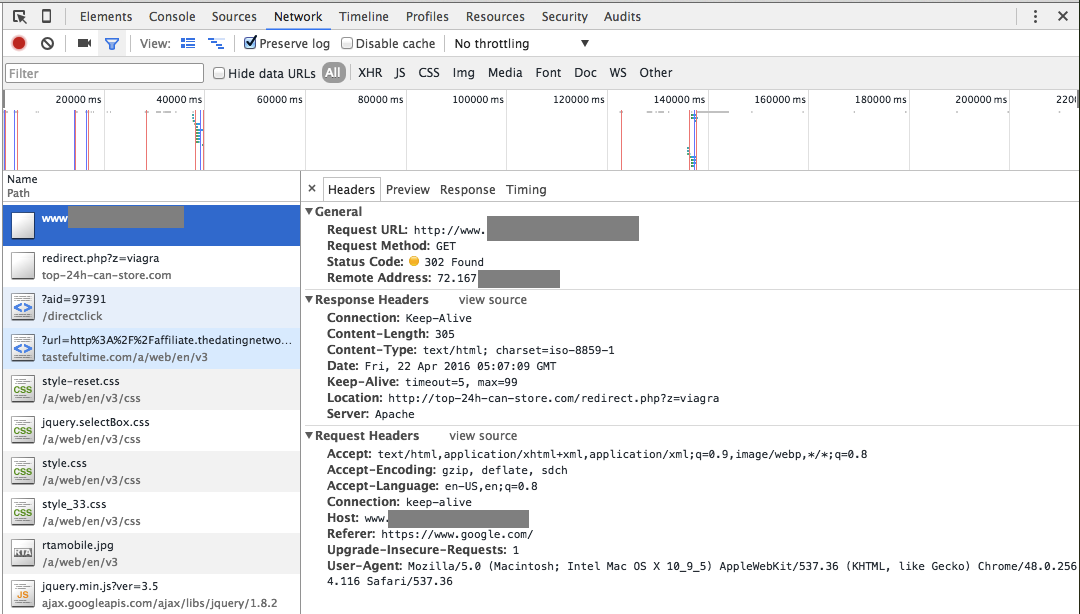Click the Filter text input field
The width and height of the screenshot is (1080, 614).
point(104,73)
